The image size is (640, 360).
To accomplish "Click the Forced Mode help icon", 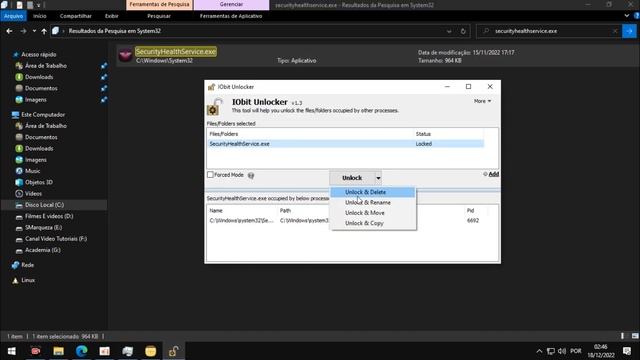I will pyautogui.click(x=251, y=176).
